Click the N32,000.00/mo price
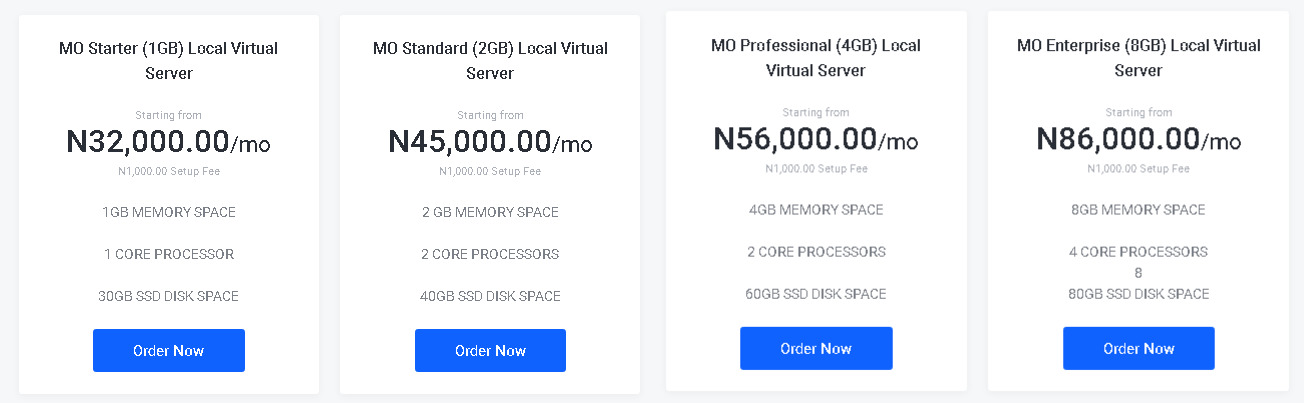Viewport: 1304px width, 403px height. (x=168, y=142)
